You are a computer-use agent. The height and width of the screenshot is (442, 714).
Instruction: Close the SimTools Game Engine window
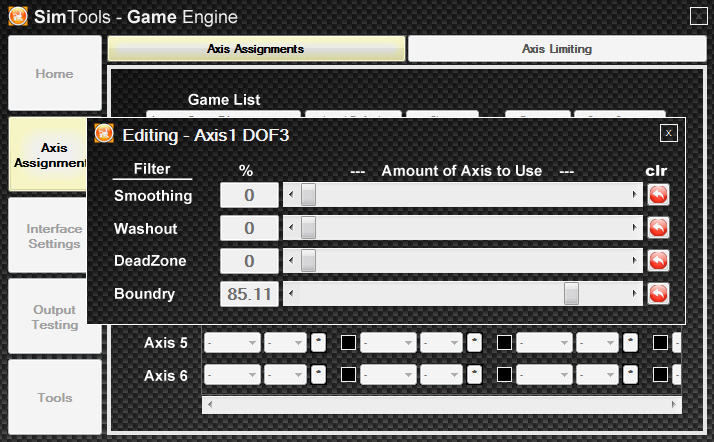(699, 16)
